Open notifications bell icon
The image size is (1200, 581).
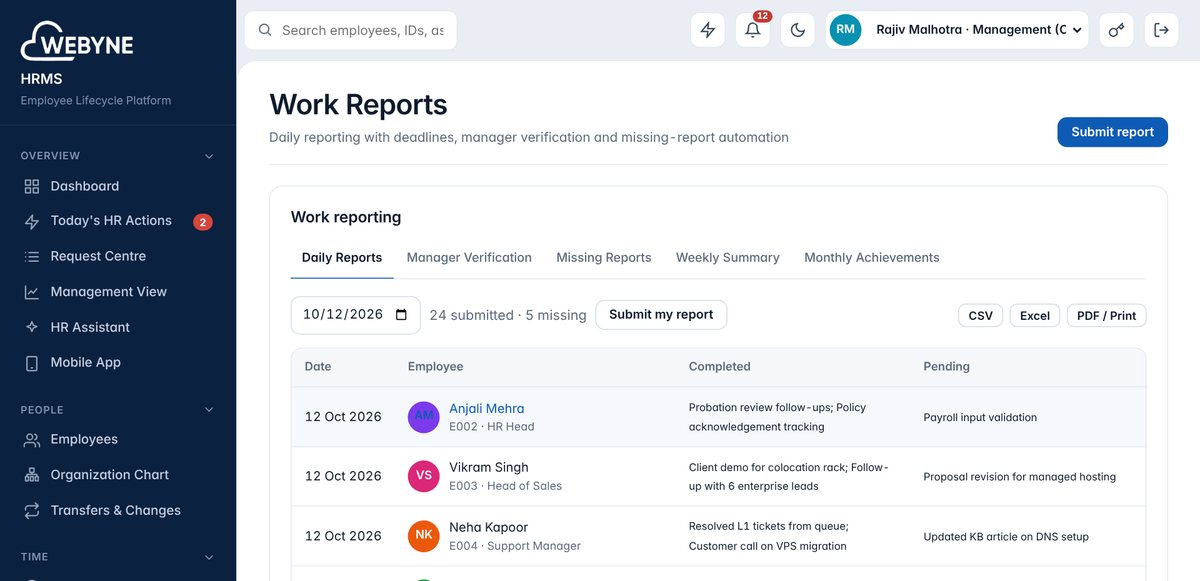753,30
